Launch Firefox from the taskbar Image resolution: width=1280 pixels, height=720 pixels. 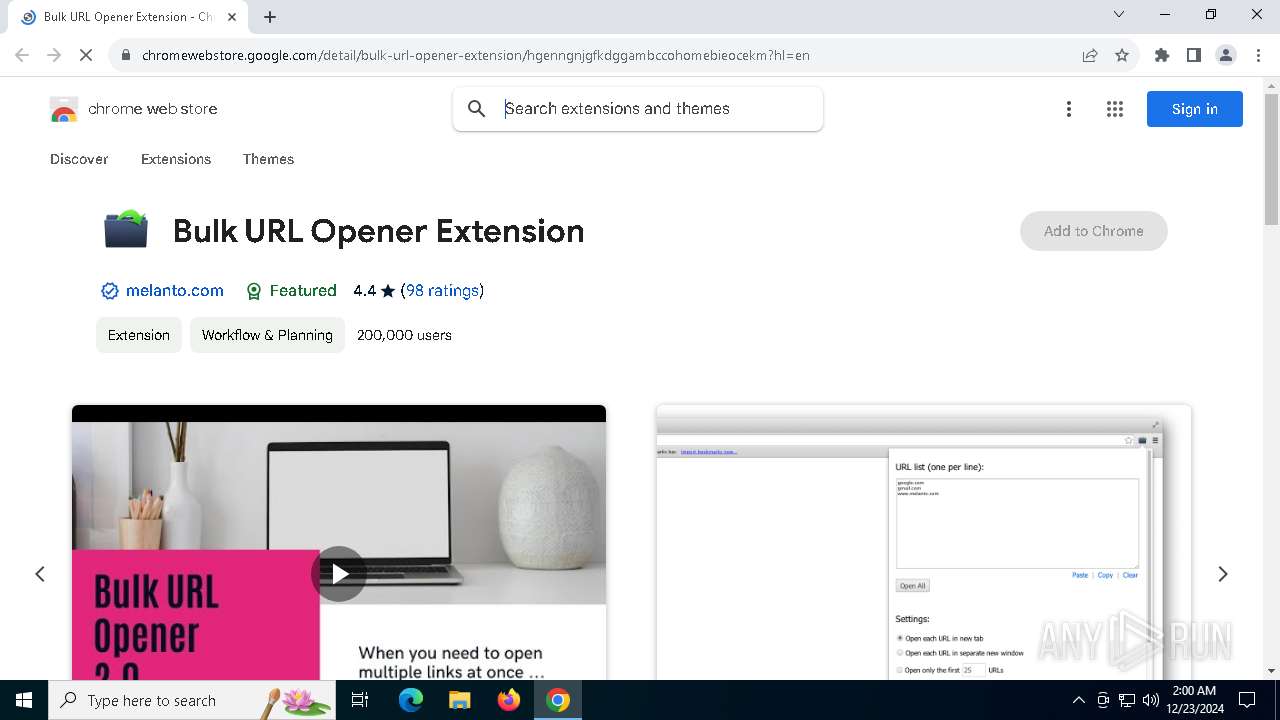(509, 700)
